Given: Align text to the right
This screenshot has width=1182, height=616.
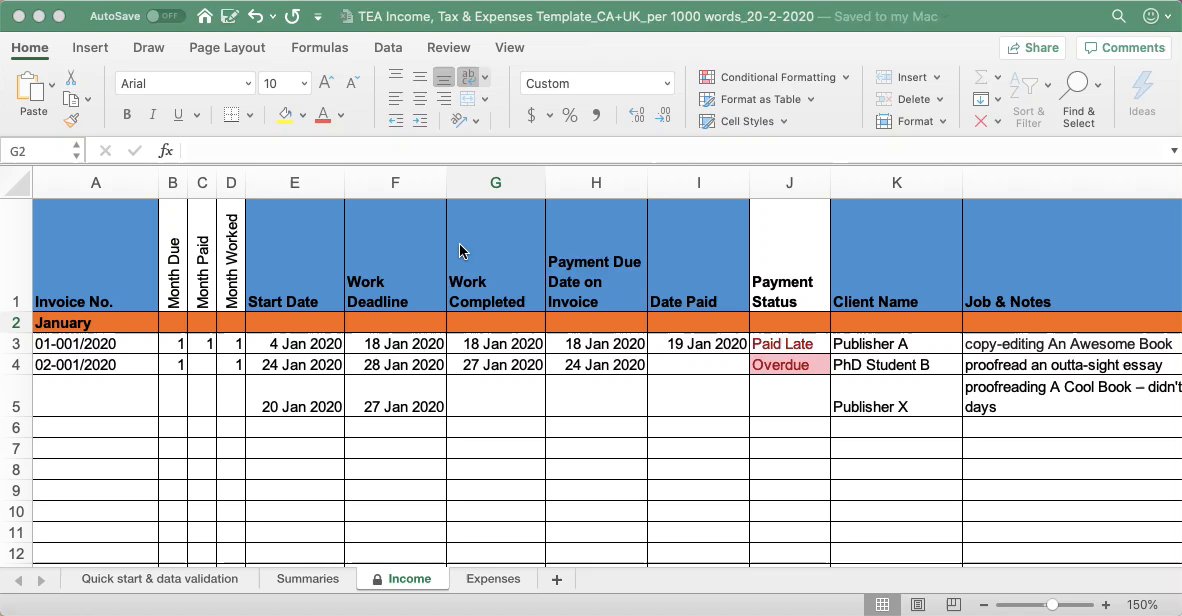Looking at the screenshot, I should [x=444, y=99].
